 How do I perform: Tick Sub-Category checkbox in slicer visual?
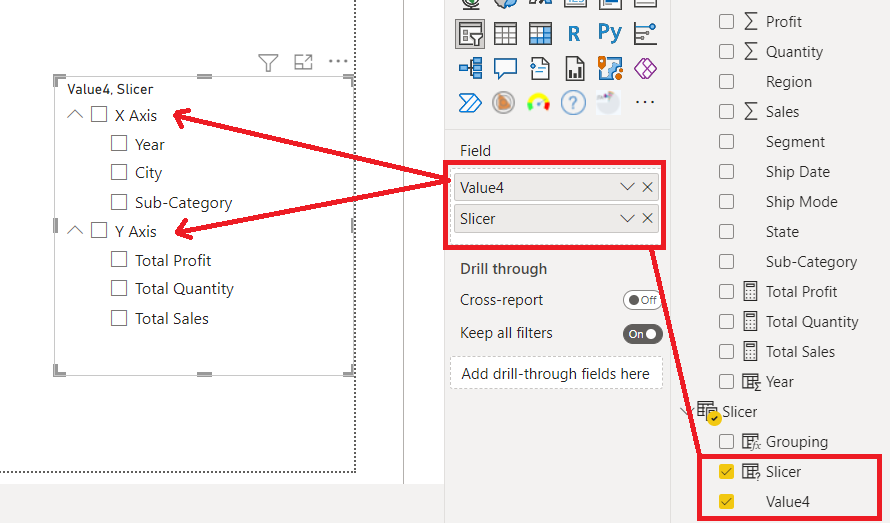pos(119,202)
